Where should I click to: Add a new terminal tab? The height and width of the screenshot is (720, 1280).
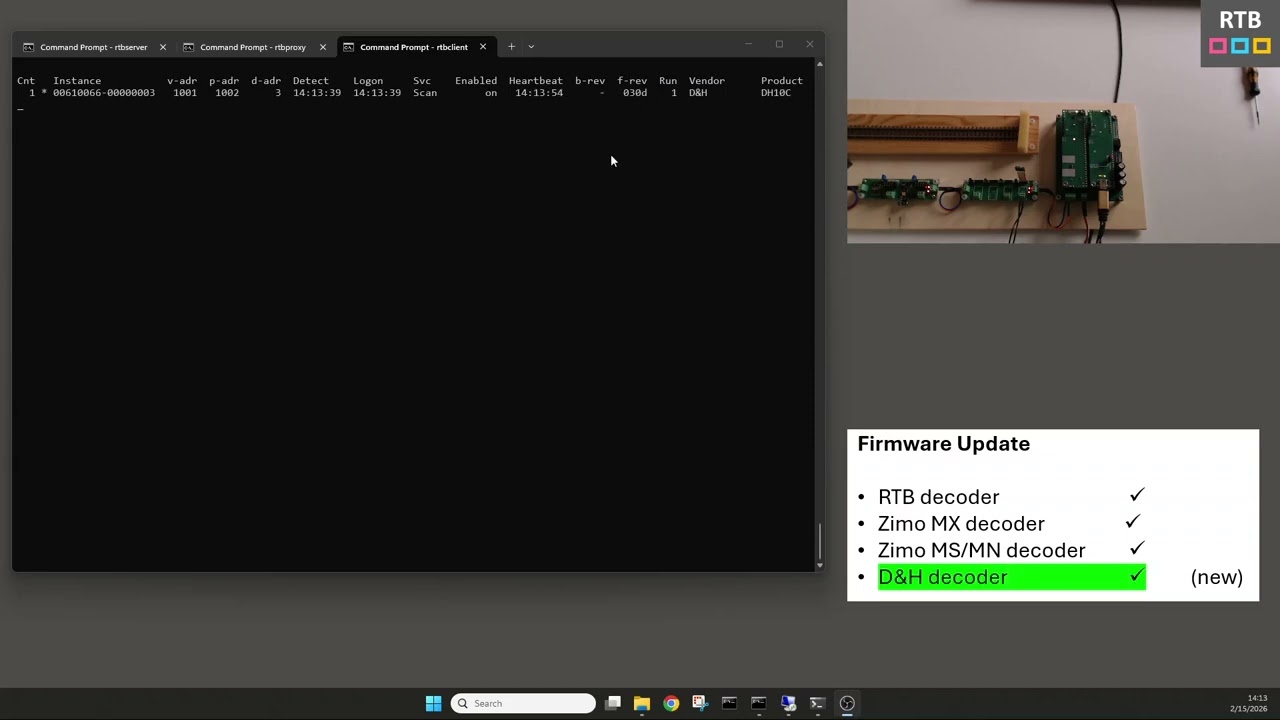tap(511, 46)
